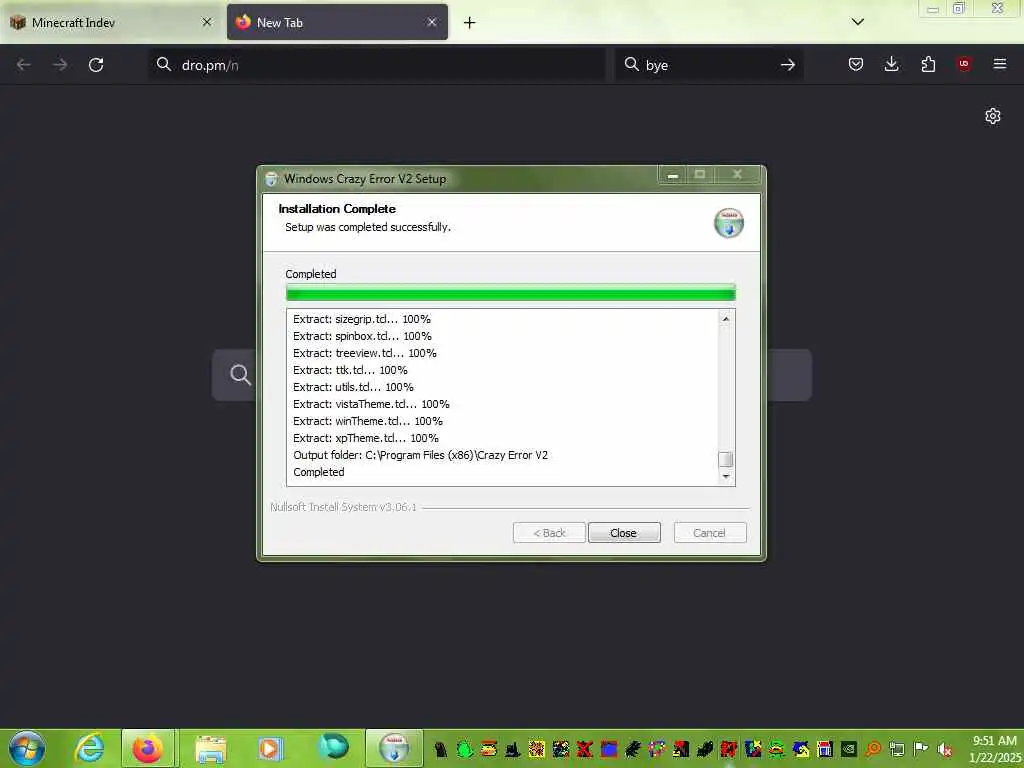Click the install log scrollbar thumb
The height and width of the screenshot is (768, 1024).
726,459
